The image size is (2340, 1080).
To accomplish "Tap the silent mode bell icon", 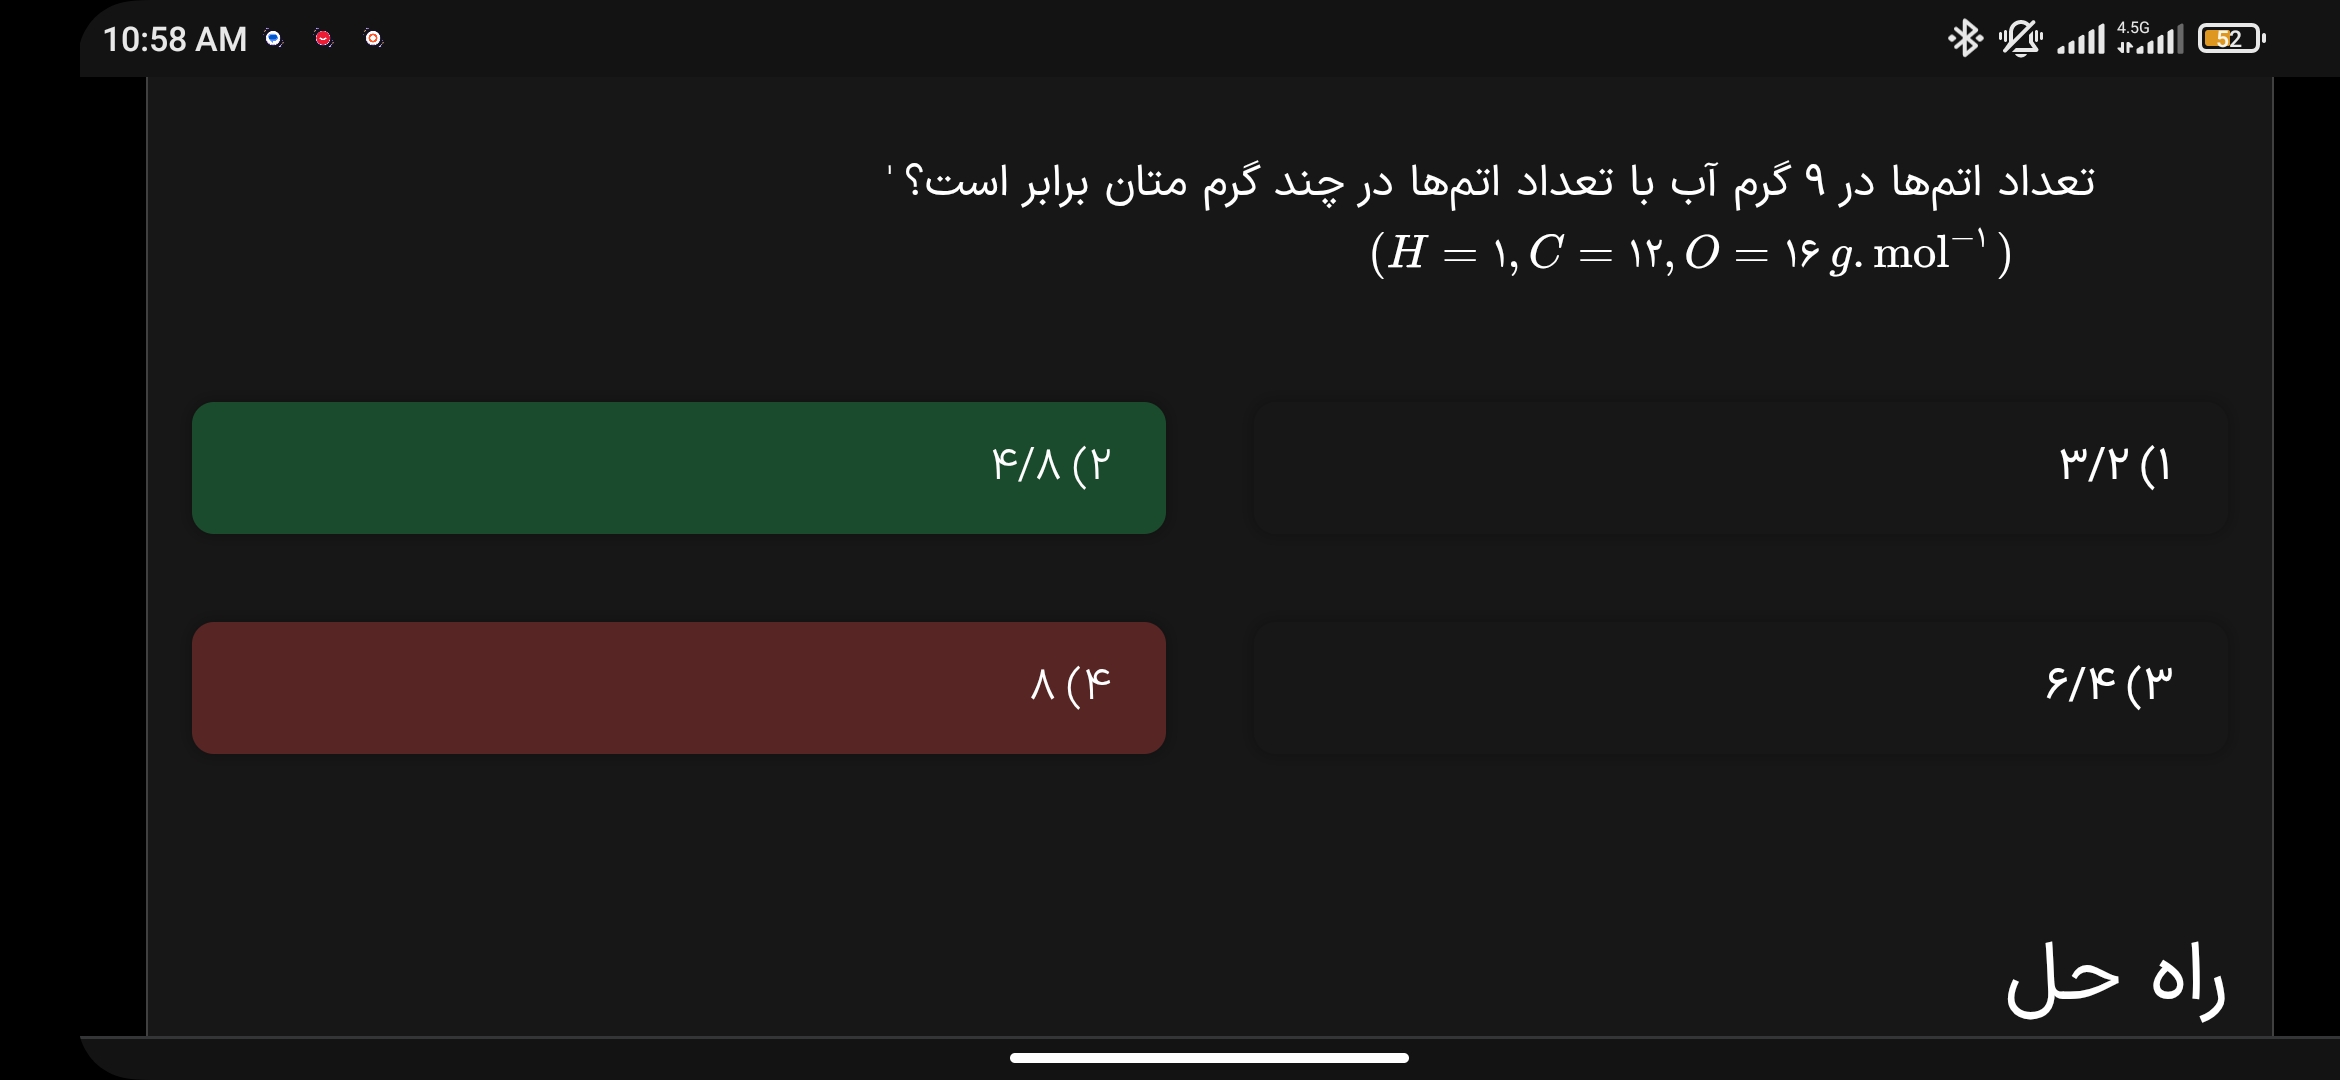I will click(x=2020, y=39).
